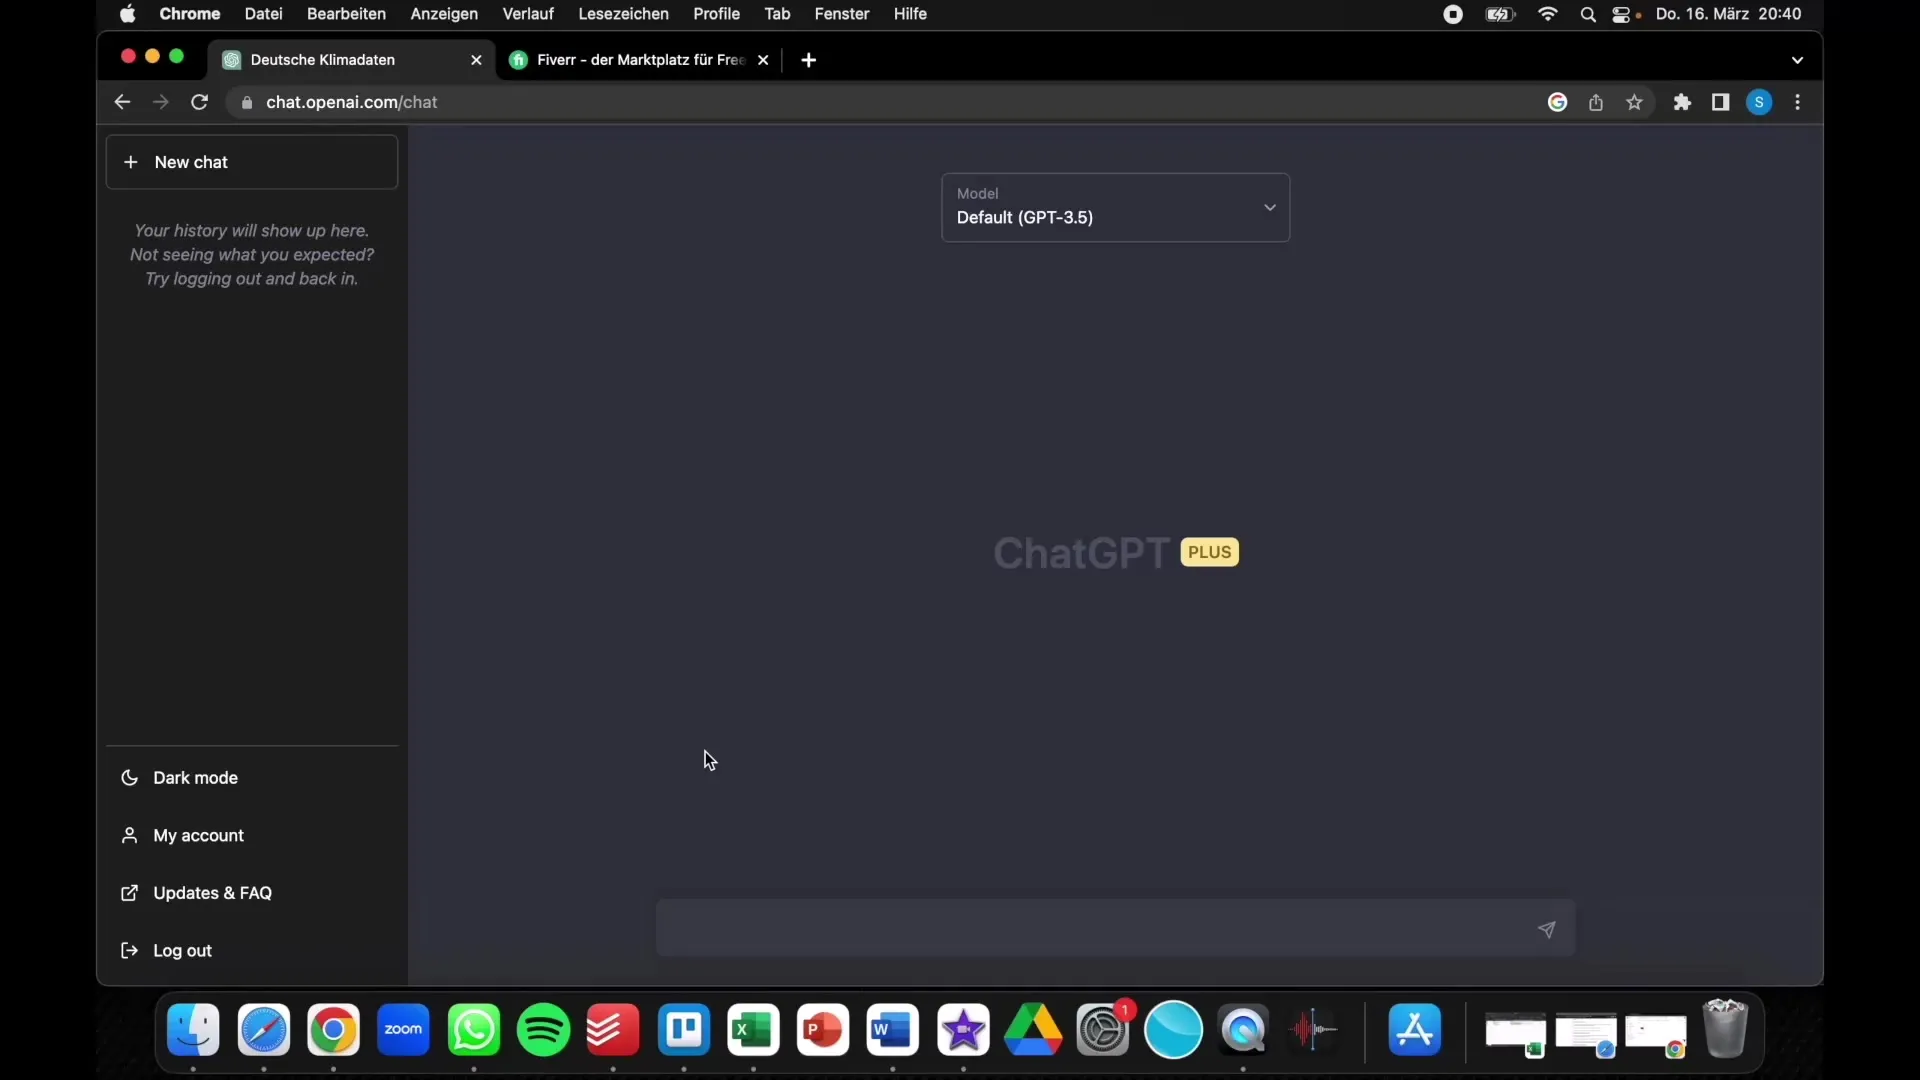Viewport: 1920px width, 1080px height.
Task: Select the Dark mode toggle
Action: (194, 777)
